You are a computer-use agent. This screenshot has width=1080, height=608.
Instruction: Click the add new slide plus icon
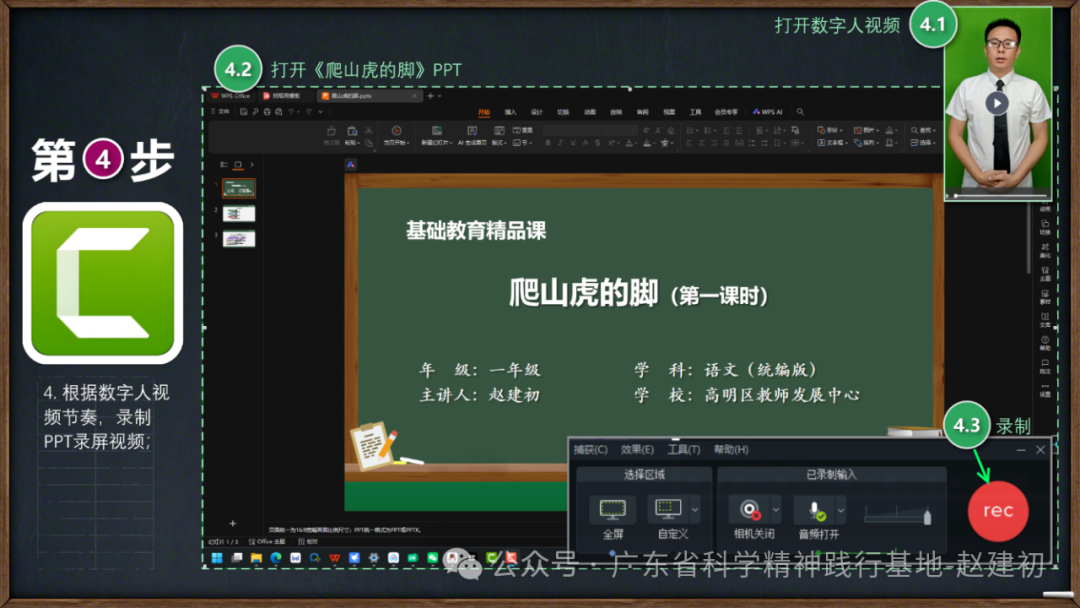click(x=233, y=523)
